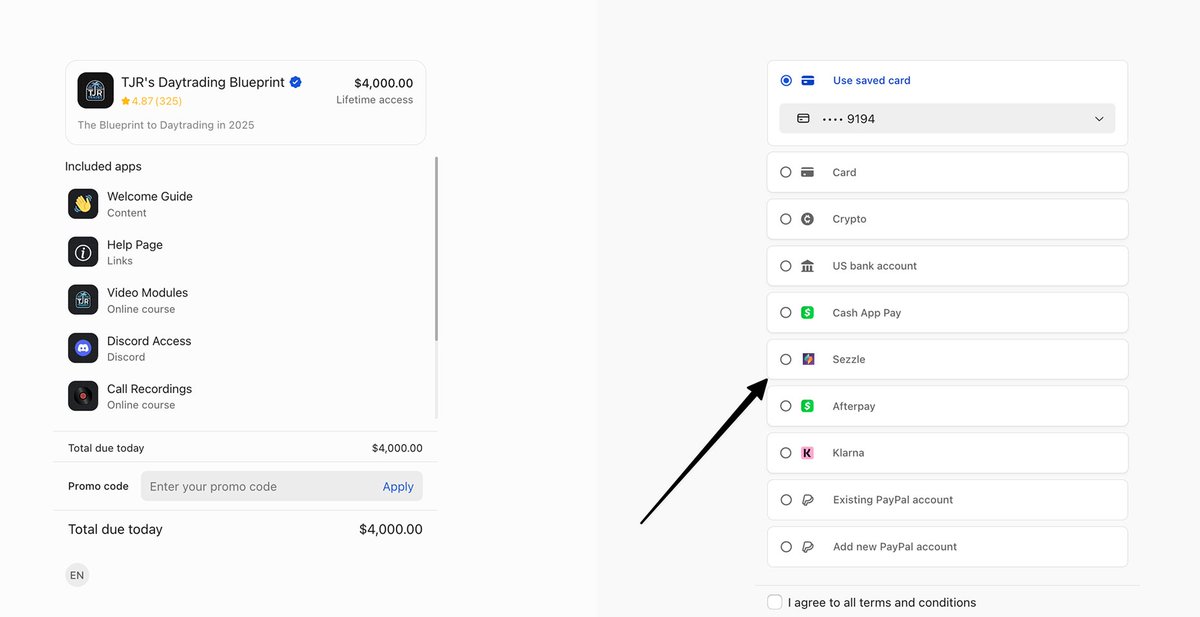Select the Klarna radio button
Viewport: 1200px width, 617px height.
786,453
